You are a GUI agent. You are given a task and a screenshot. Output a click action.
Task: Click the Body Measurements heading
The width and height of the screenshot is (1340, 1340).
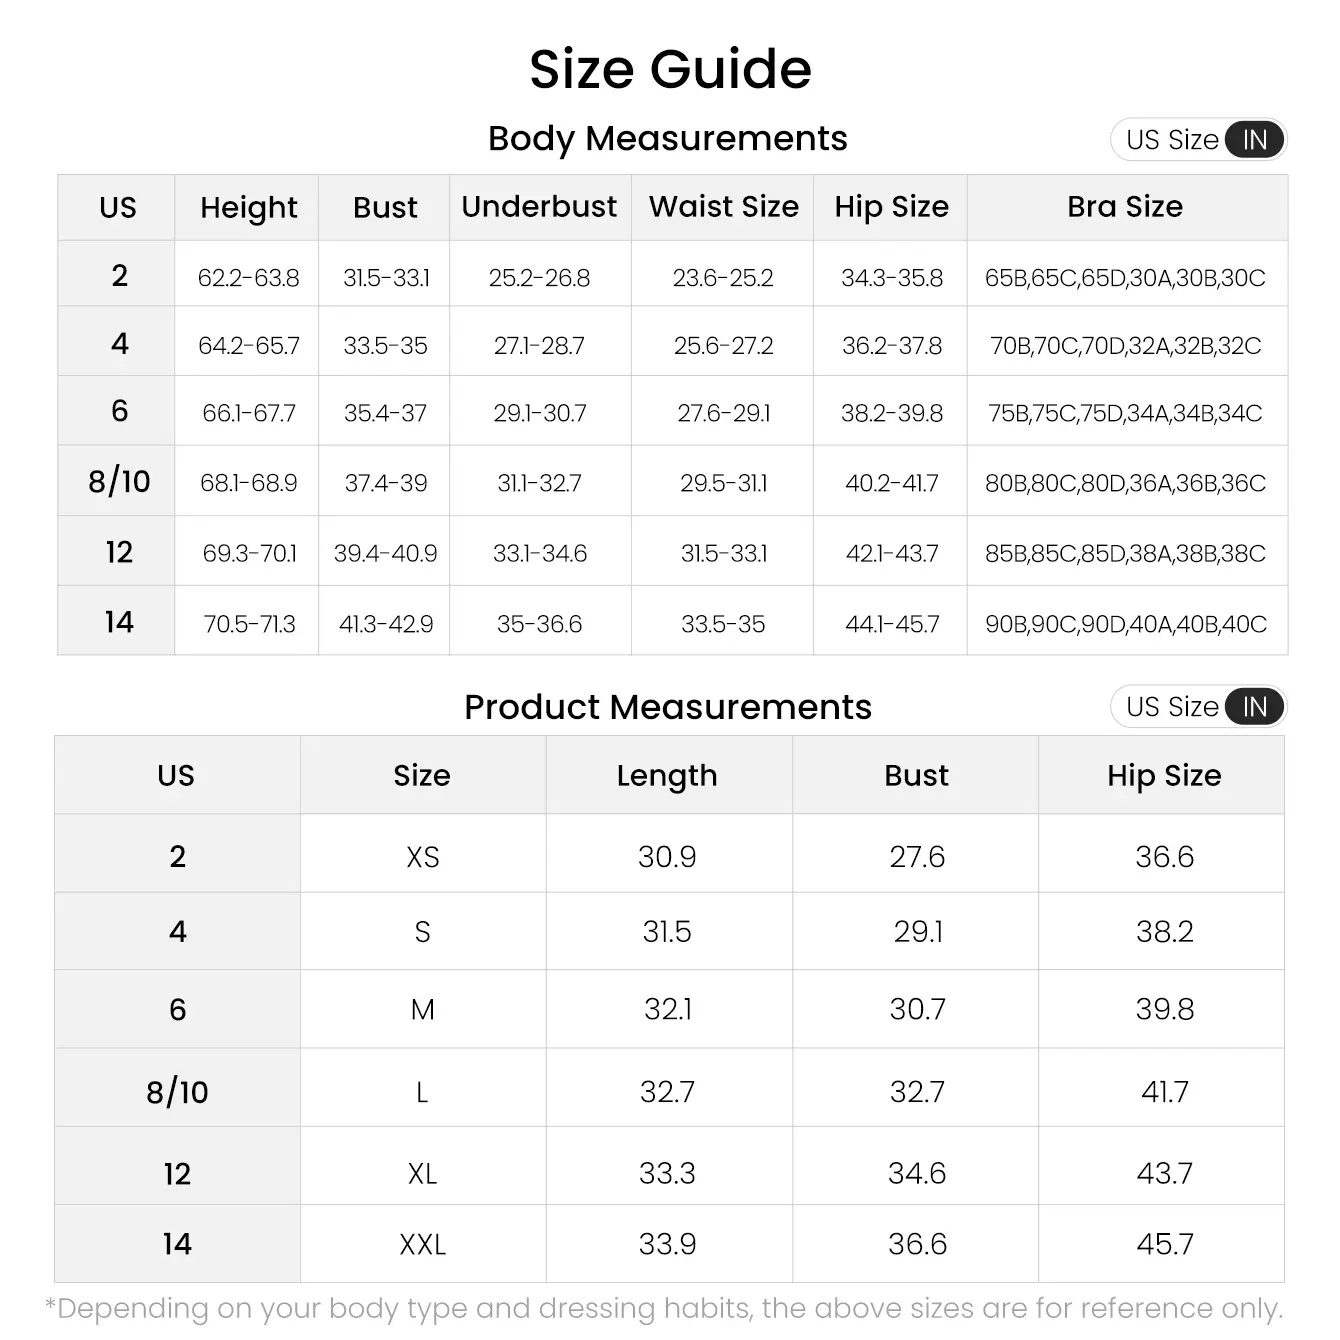click(x=667, y=138)
